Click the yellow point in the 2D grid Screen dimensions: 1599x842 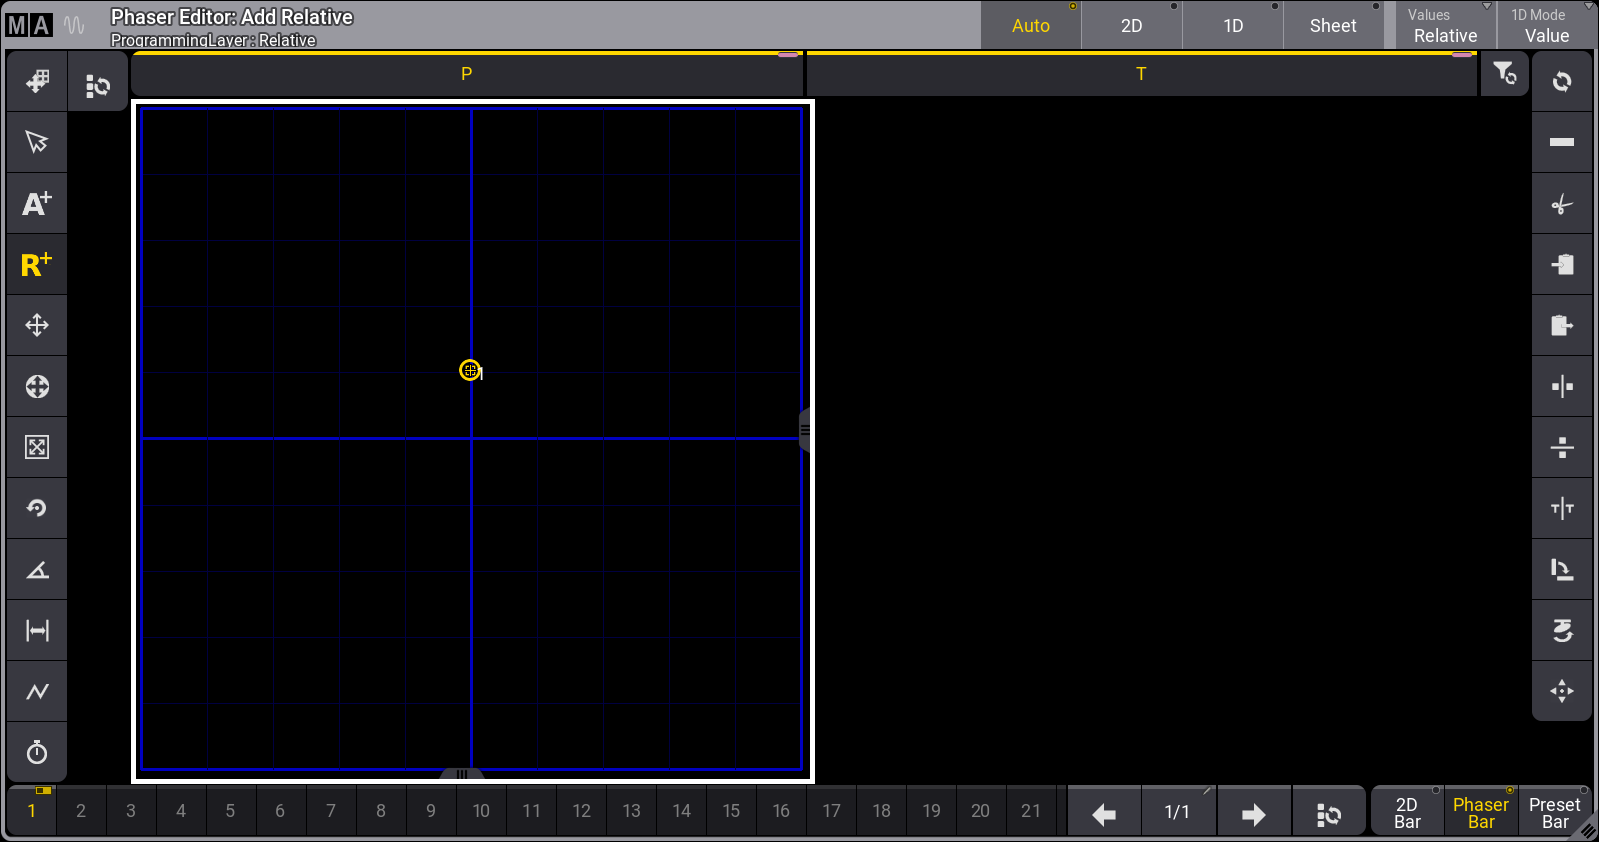coord(469,370)
